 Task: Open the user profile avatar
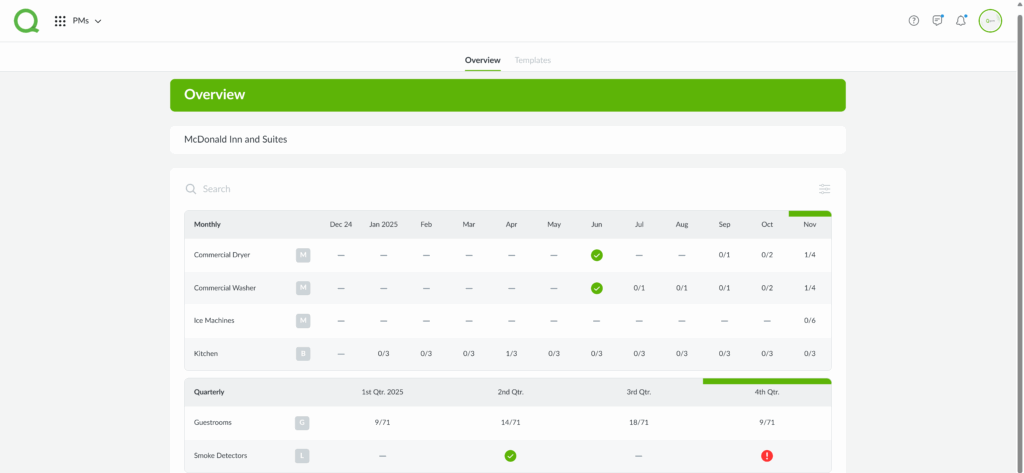tap(990, 21)
